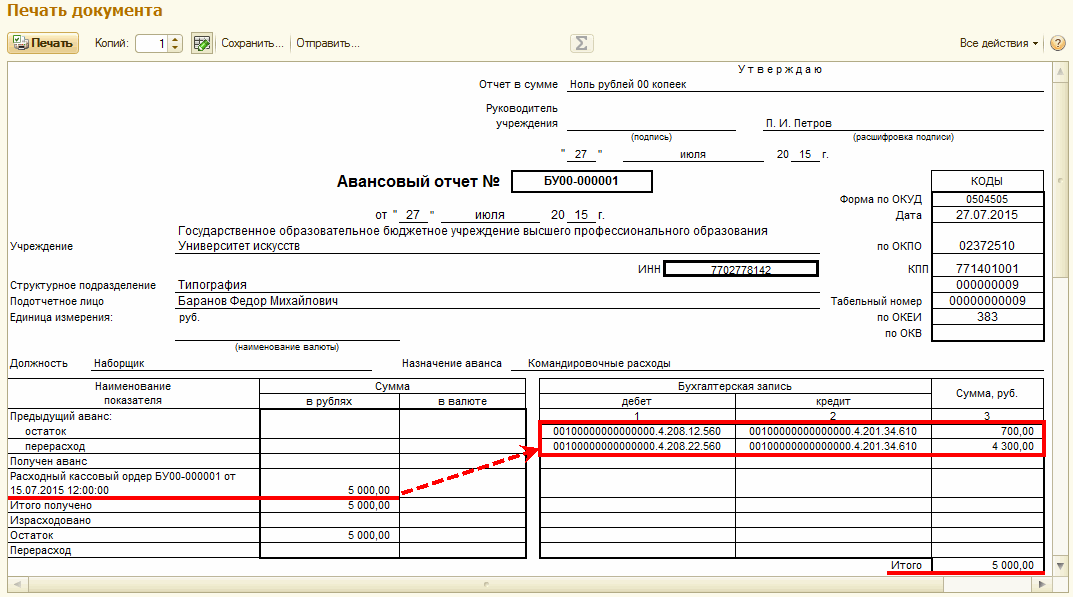Screen dimensions: 1073x597
Task: Select Авансовый отчет № heading
Action: point(418,181)
